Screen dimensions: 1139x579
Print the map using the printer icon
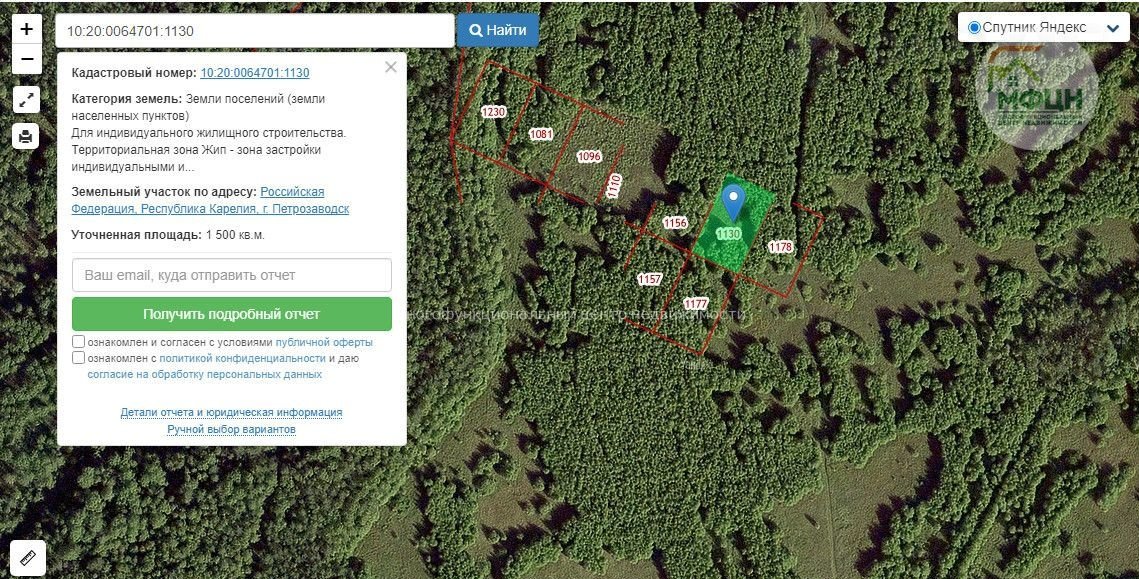(26, 136)
